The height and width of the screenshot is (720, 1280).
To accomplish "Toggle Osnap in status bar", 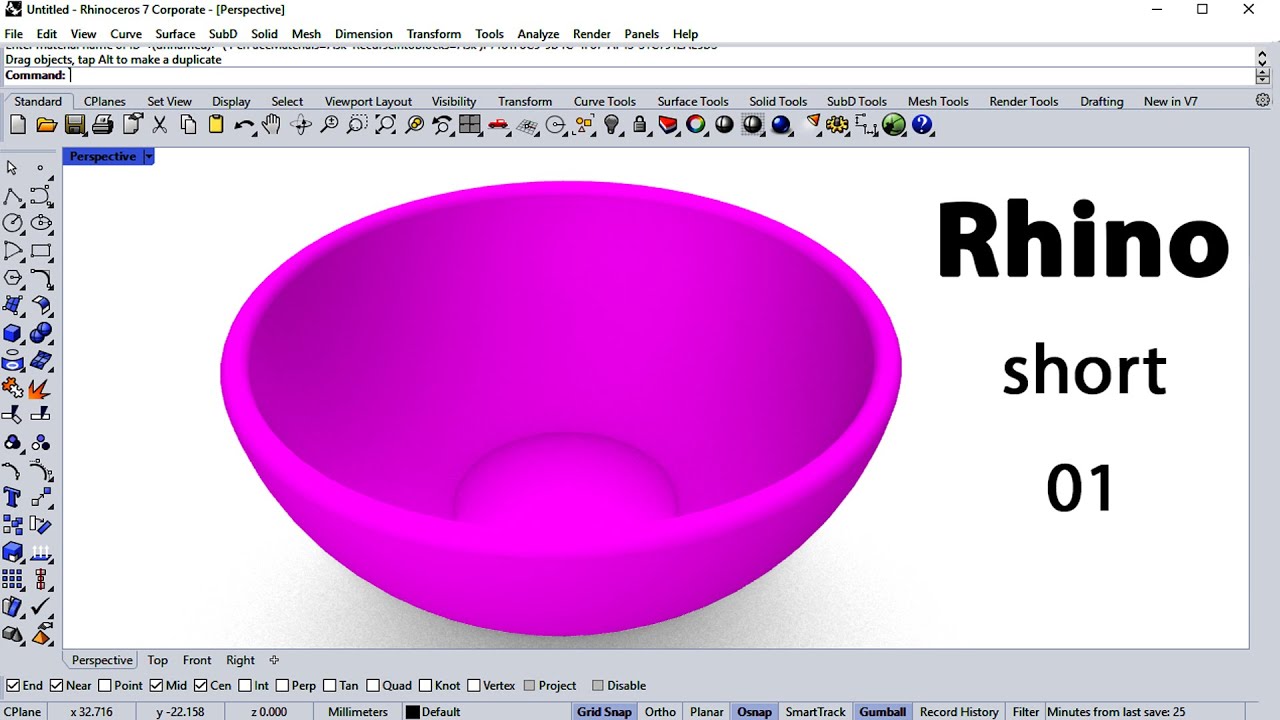I will coord(754,712).
